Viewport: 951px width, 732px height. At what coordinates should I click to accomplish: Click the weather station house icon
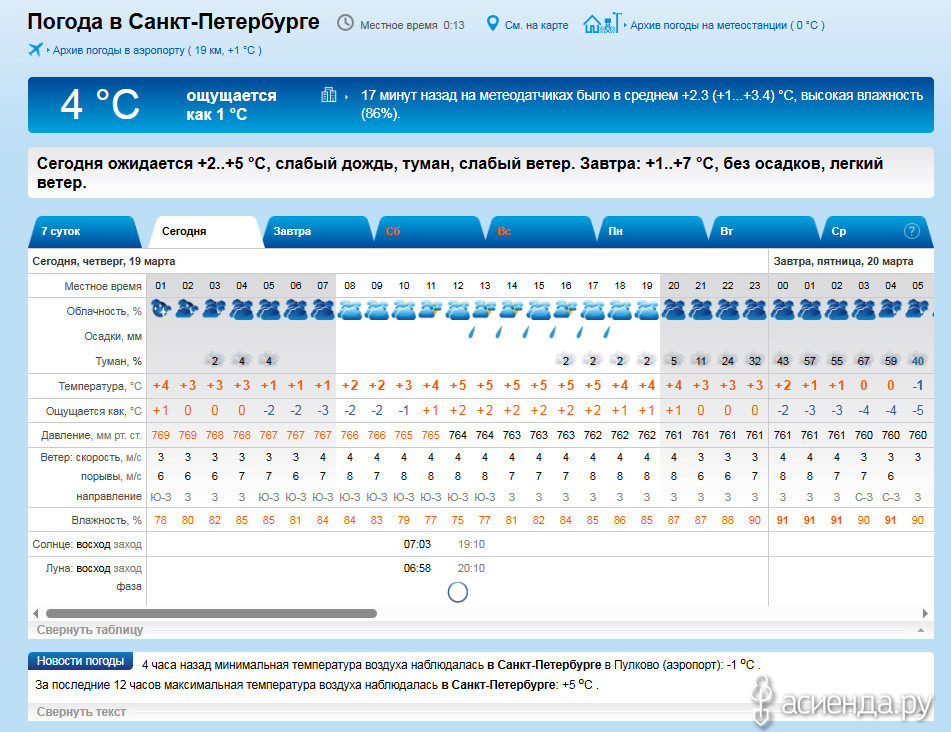tap(600, 23)
